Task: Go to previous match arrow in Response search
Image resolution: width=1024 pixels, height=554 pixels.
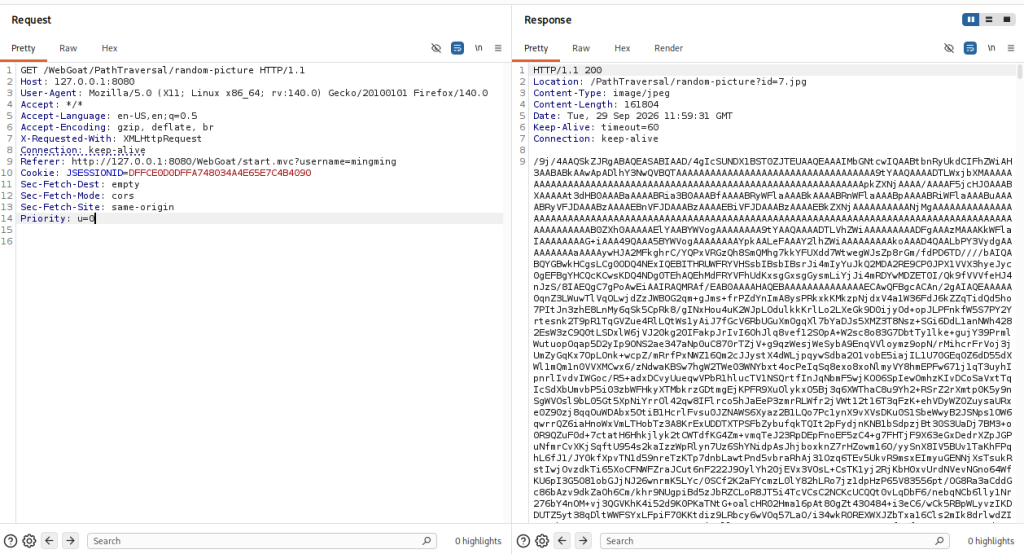Action: (562, 540)
